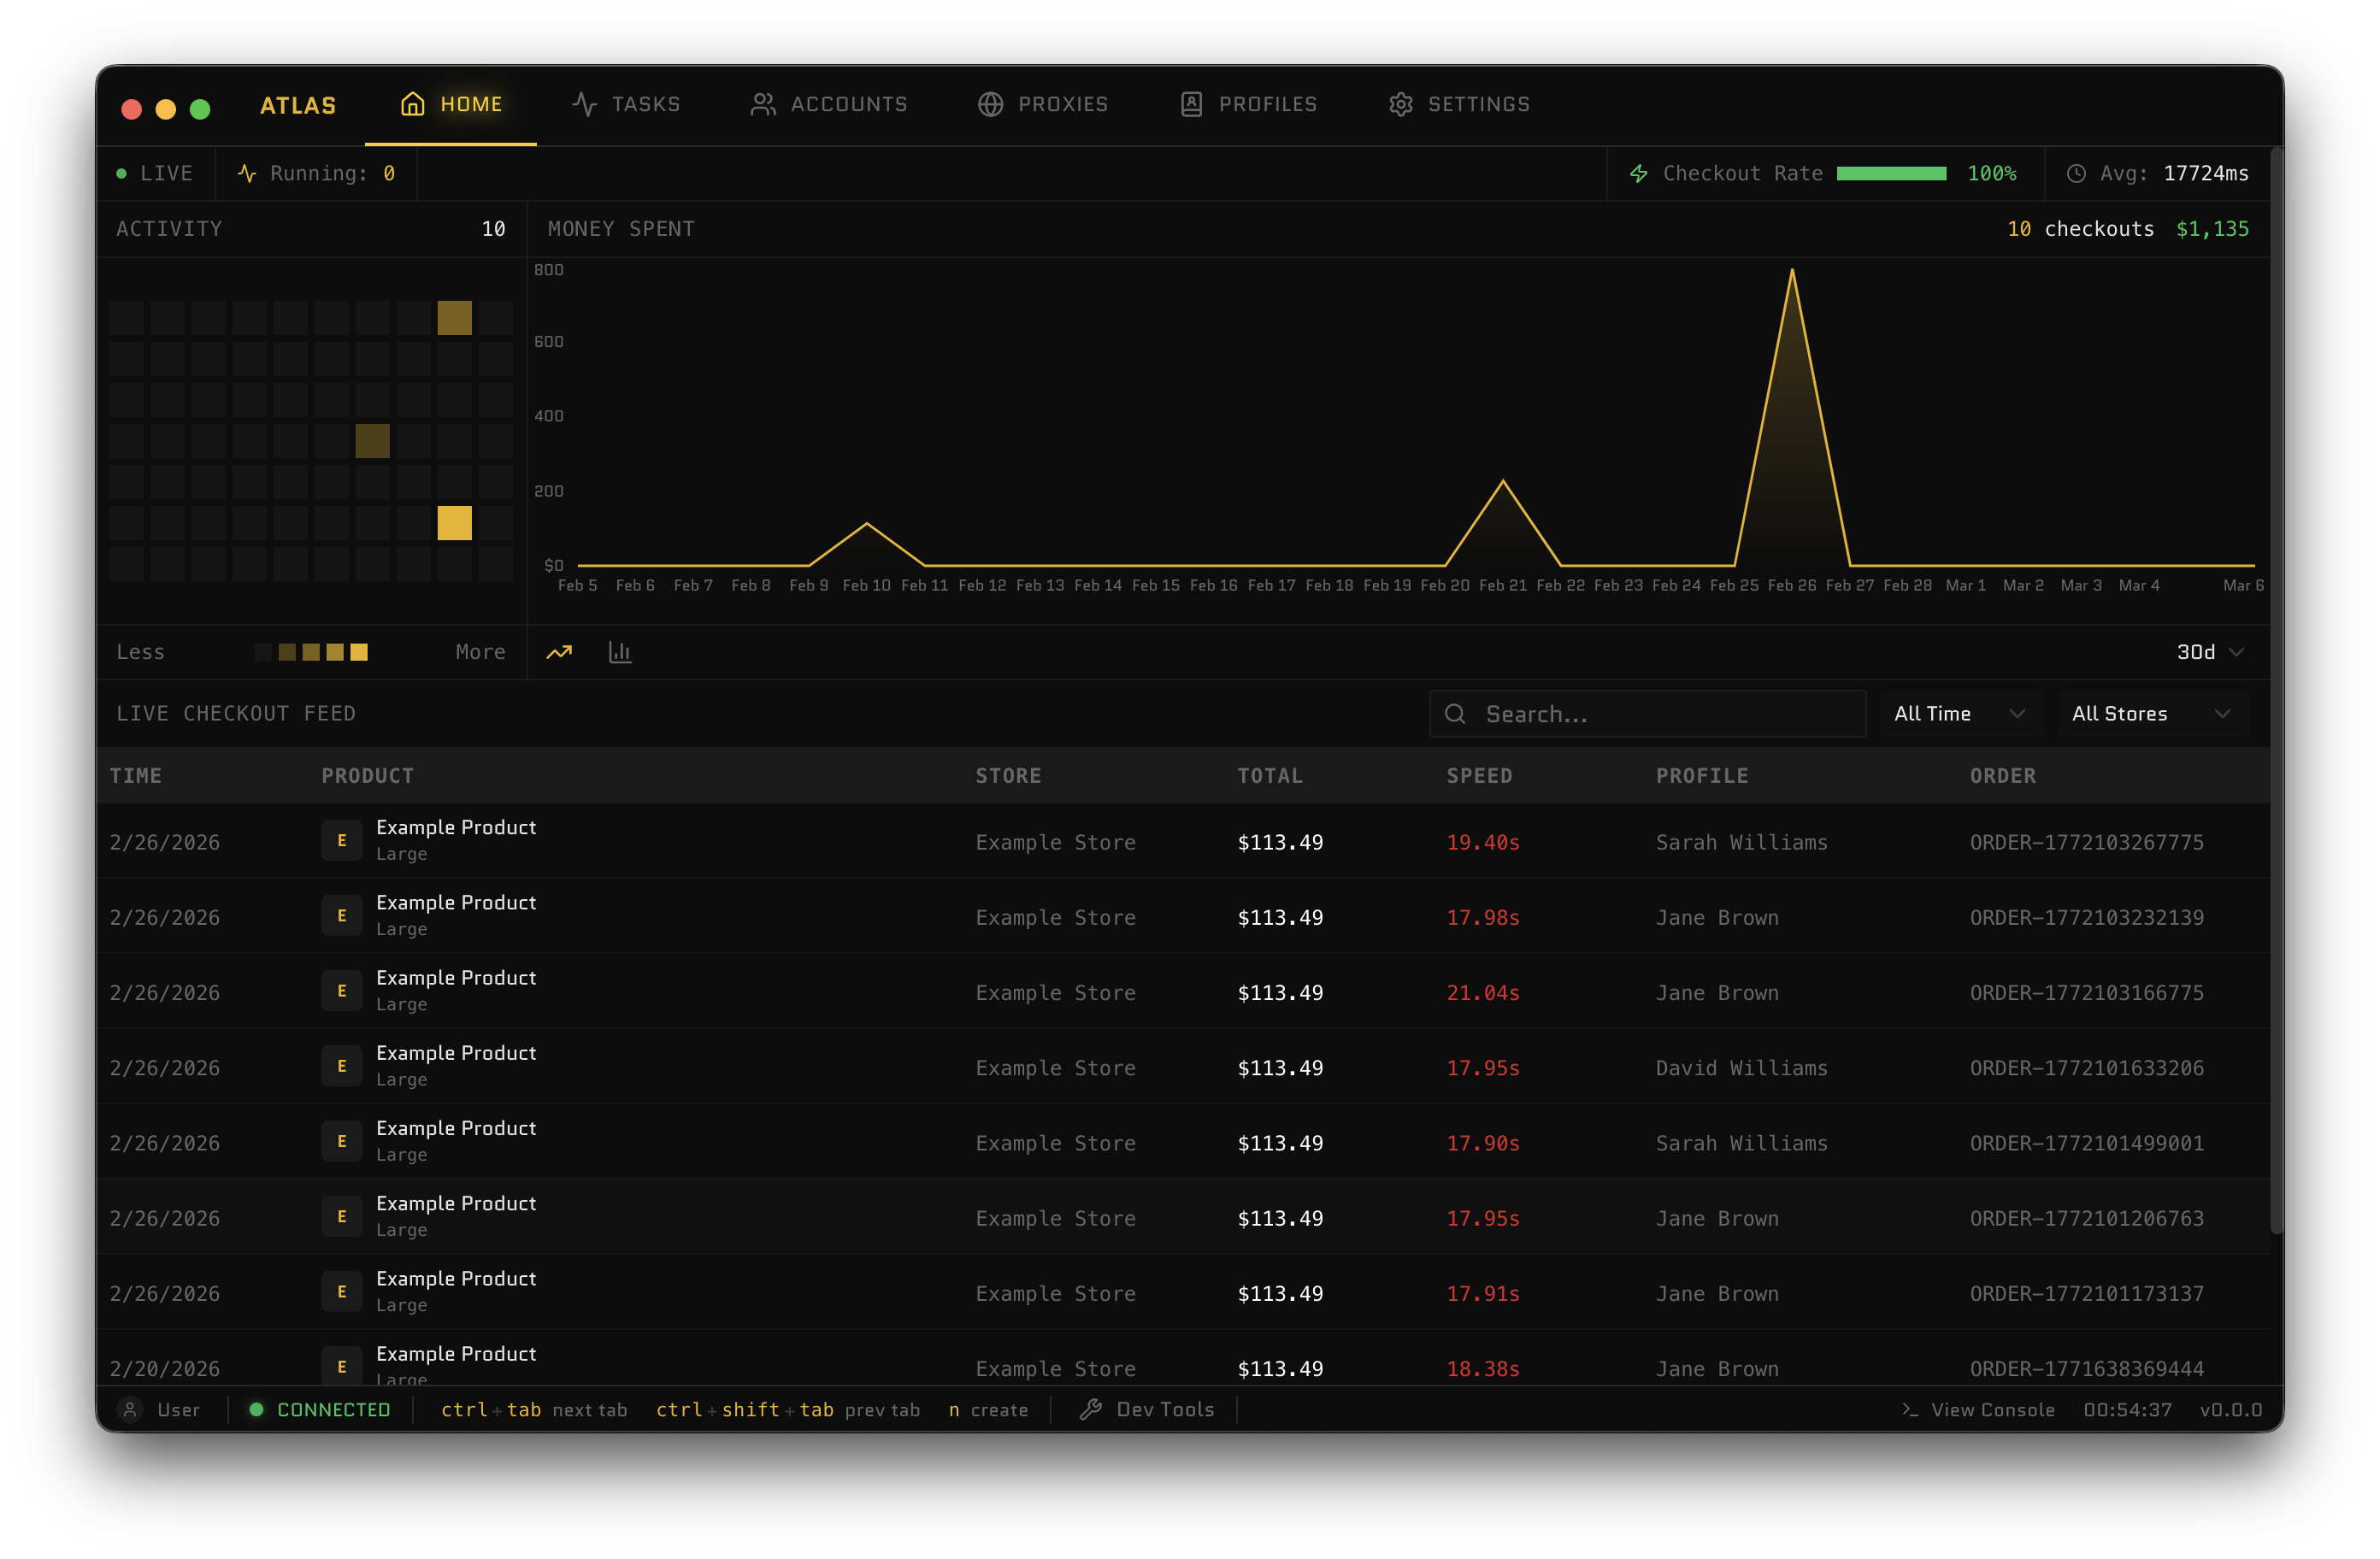2380x1559 pixels.
Task: Click the Checkout Rate progress bar
Action: (x=1891, y=174)
